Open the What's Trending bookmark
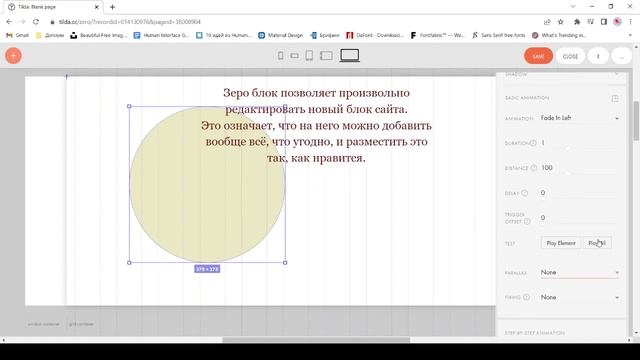The height and width of the screenshot is (360, 640). (x=559, y=35)
